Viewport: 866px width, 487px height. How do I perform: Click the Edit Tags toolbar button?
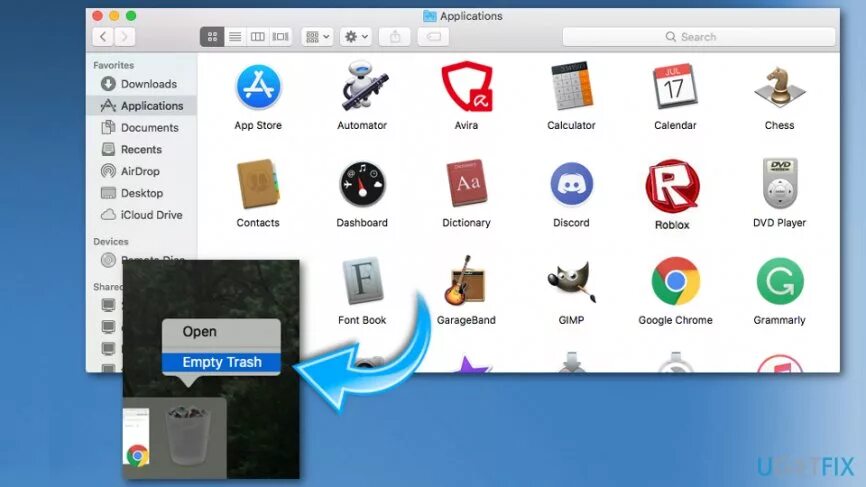tap(434, 37)
